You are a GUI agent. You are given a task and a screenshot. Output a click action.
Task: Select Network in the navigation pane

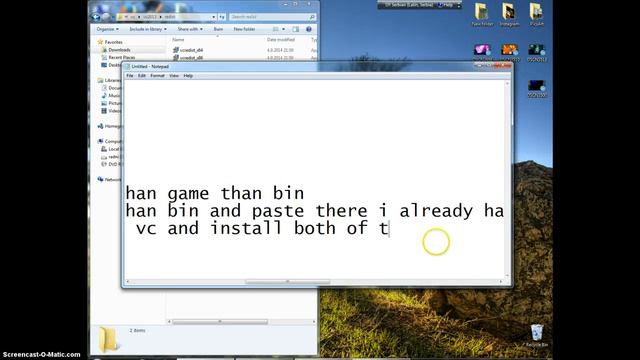click(x=109, y=180)
